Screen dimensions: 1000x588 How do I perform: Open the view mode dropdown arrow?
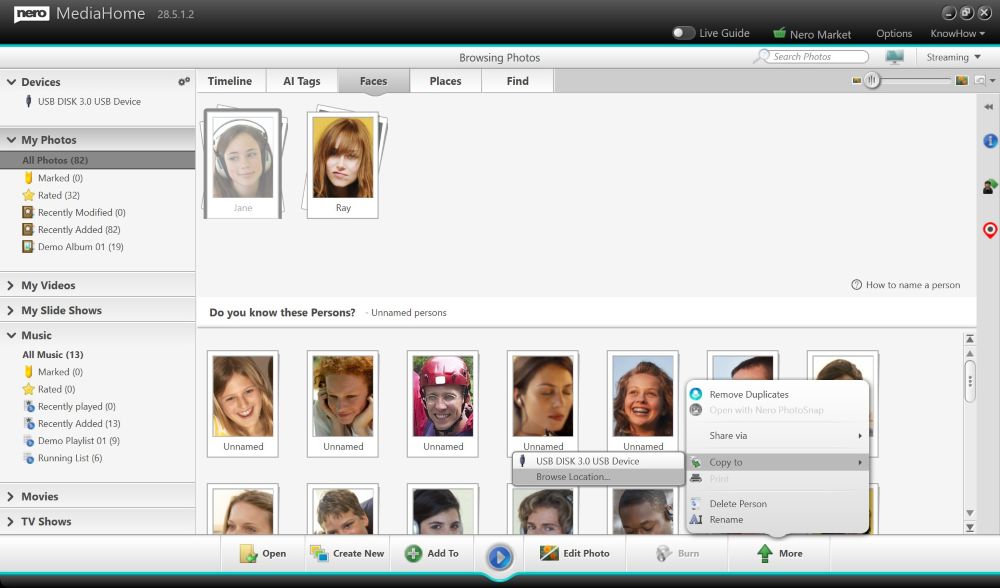click(x=992, y=80)
